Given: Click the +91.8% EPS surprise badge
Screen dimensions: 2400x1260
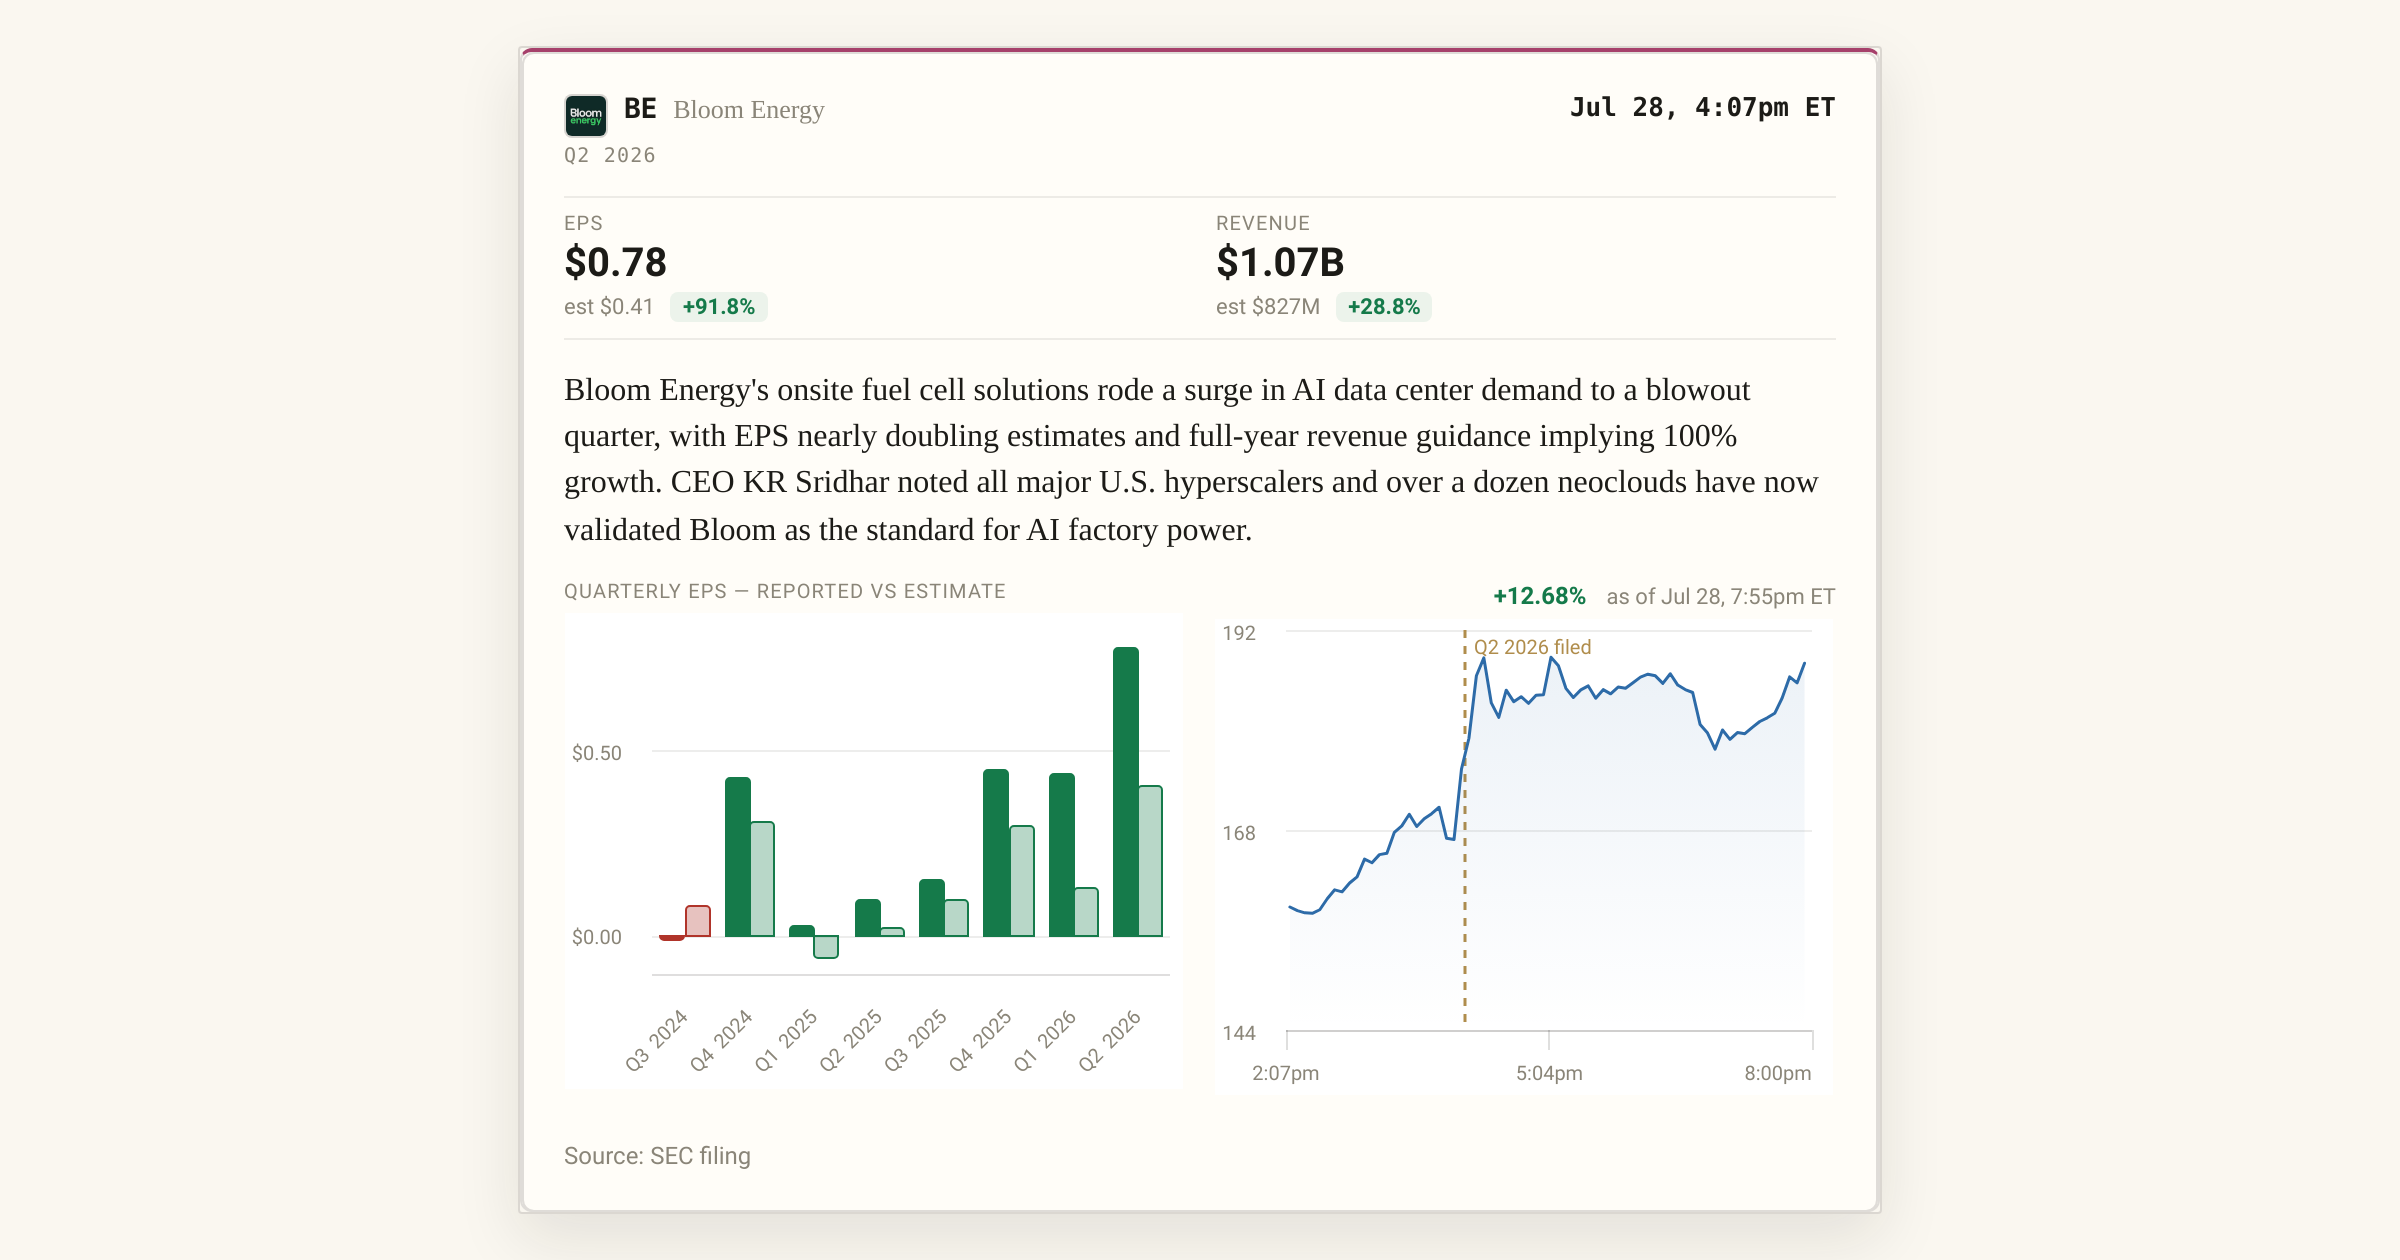Looking at the screenshot, I should point(718,307).
